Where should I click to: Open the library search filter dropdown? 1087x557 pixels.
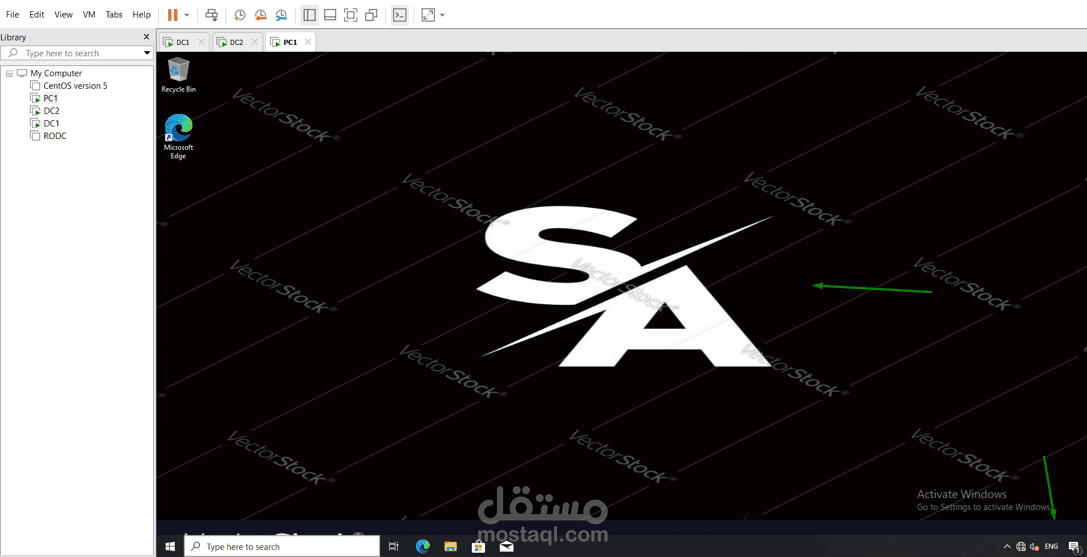tap(147, 53)
